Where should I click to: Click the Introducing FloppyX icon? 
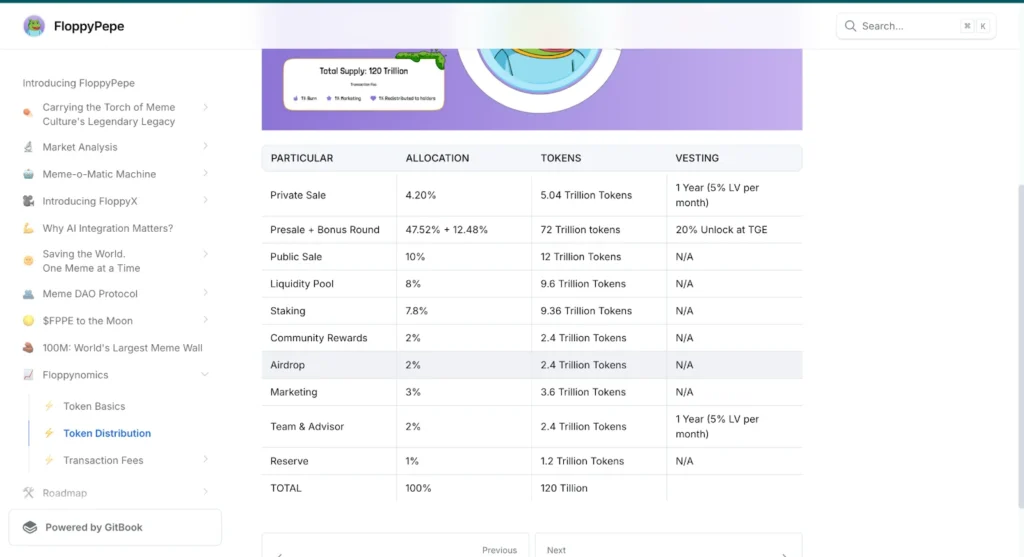click(x=28, y=201)
